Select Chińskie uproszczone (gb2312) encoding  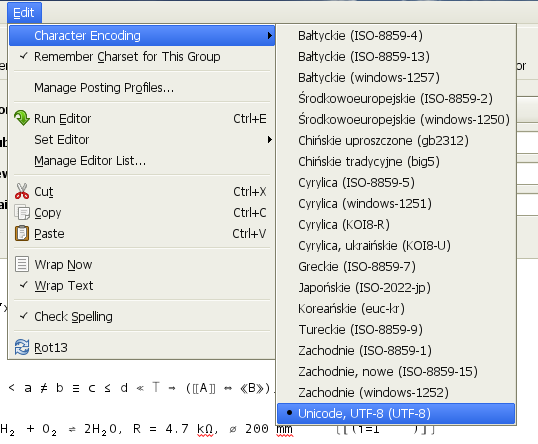(x=396, y=140)
